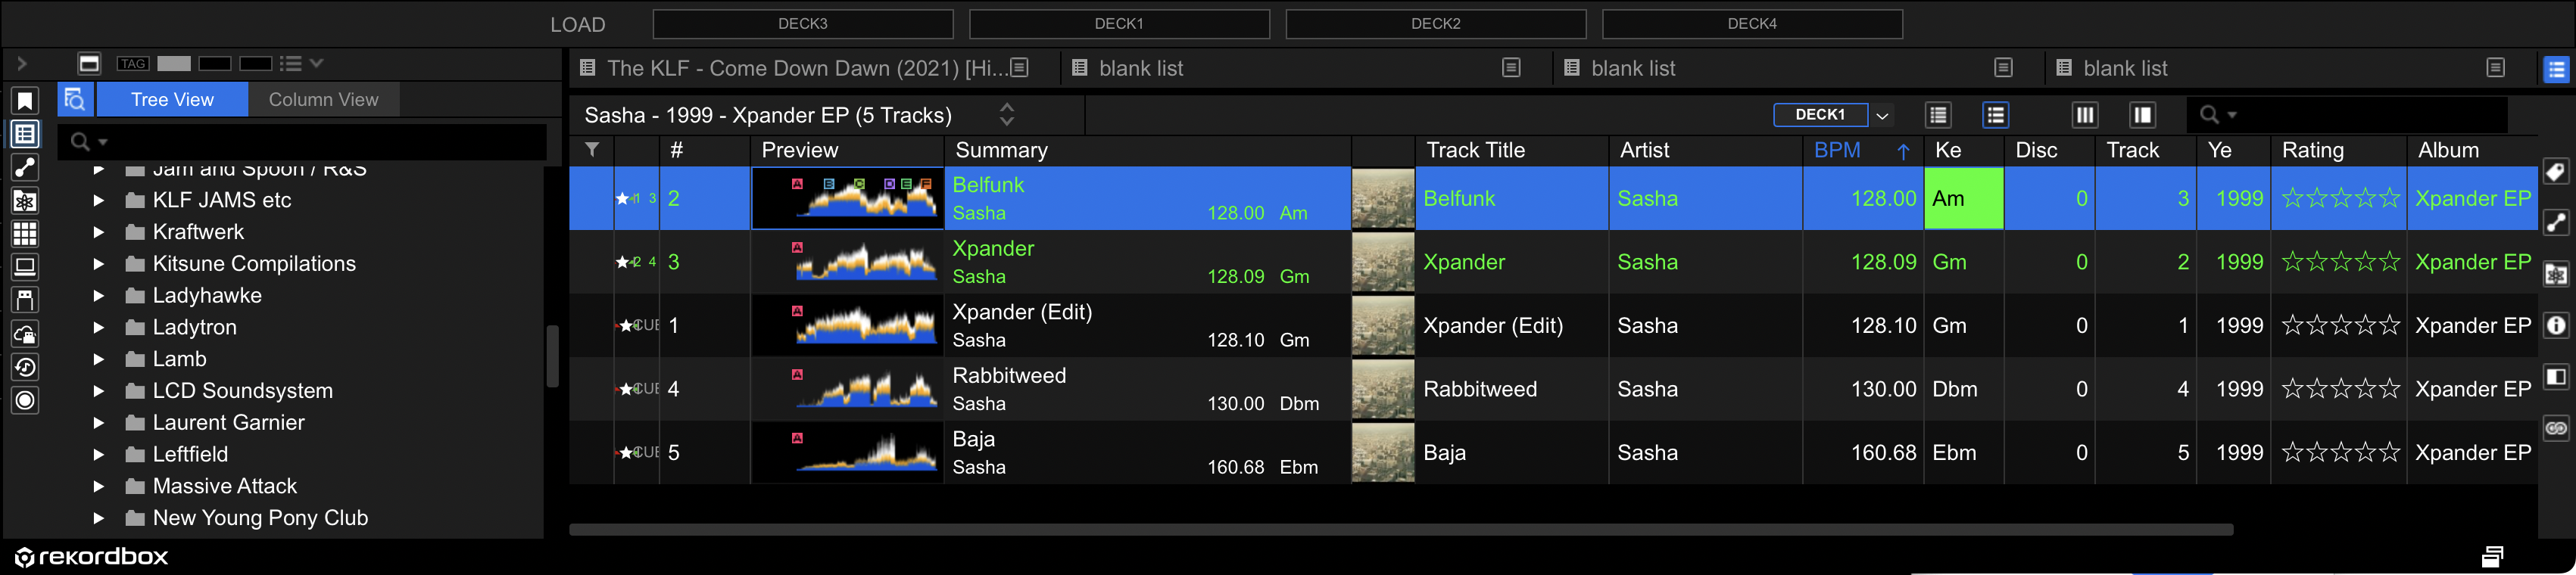The height and width of the screenshot is (575, 2576).
Task: Expand the Kitsune Compilations folder arrow
Action: click(98, 264)
